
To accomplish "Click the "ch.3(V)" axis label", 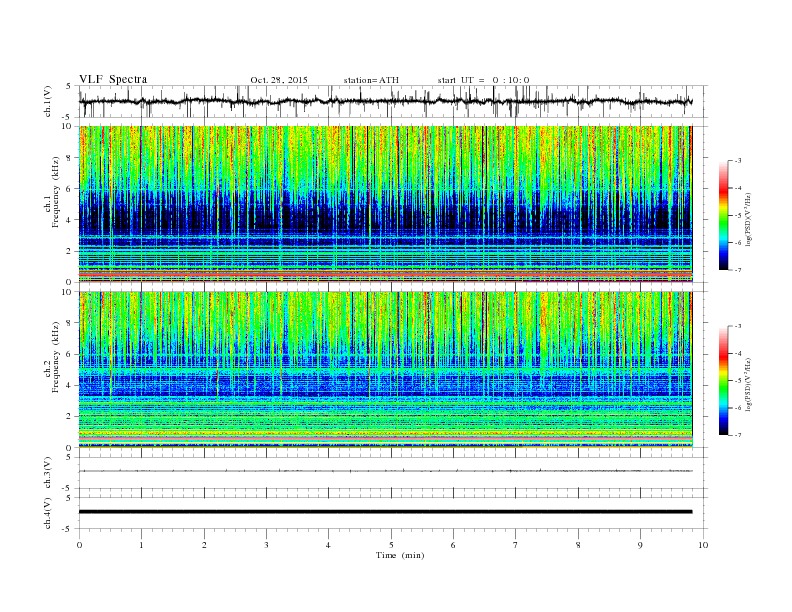I will [48, 473].
